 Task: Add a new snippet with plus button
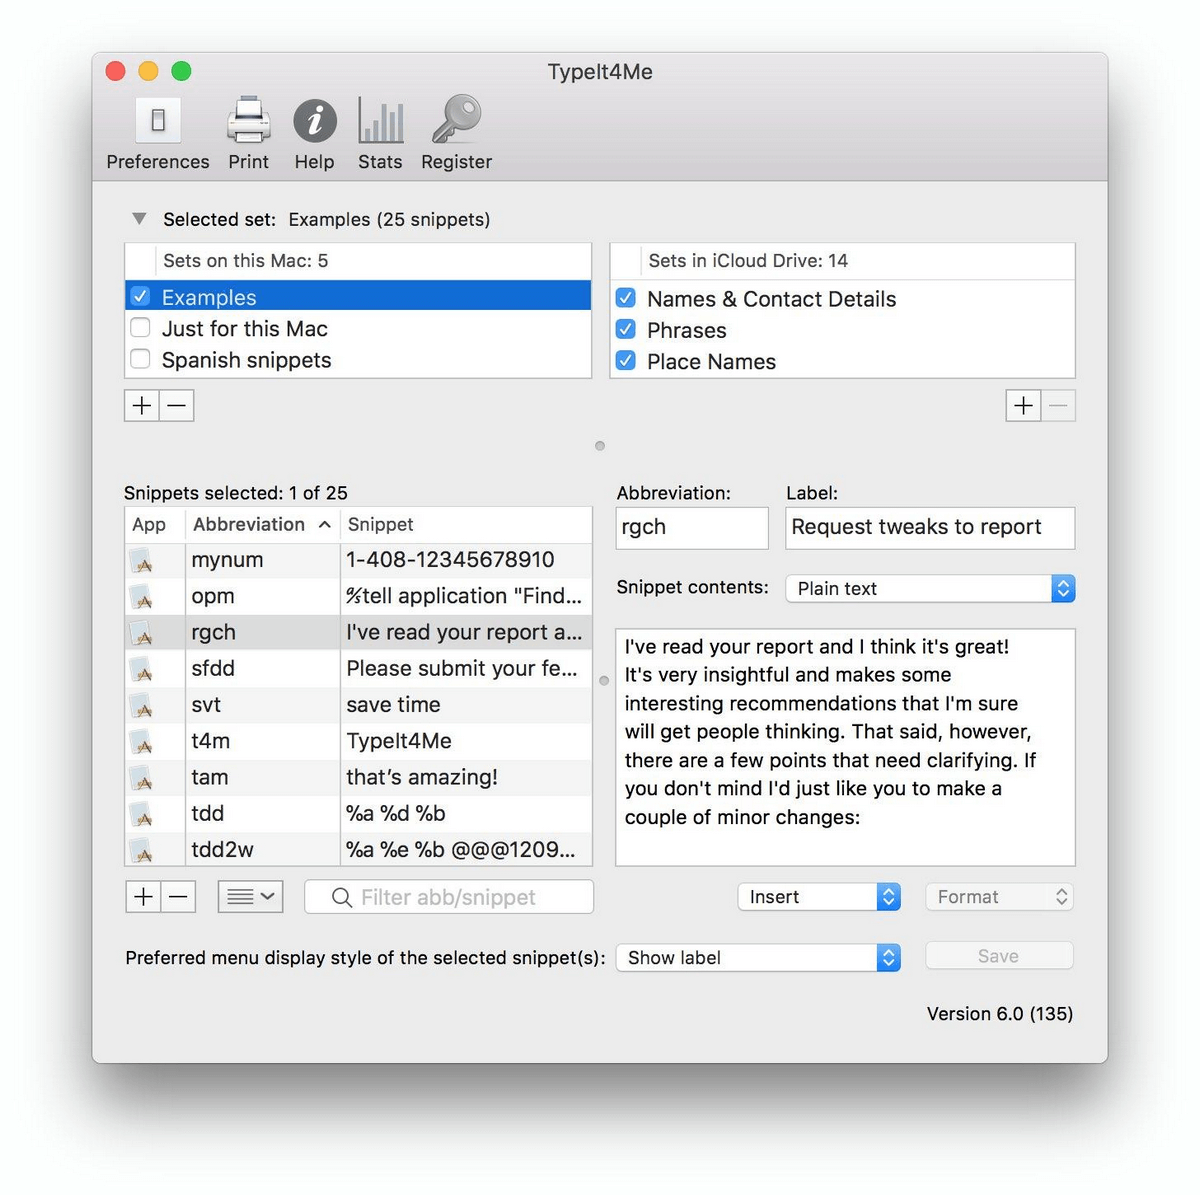pyautogui.click(x=143, y=897)
